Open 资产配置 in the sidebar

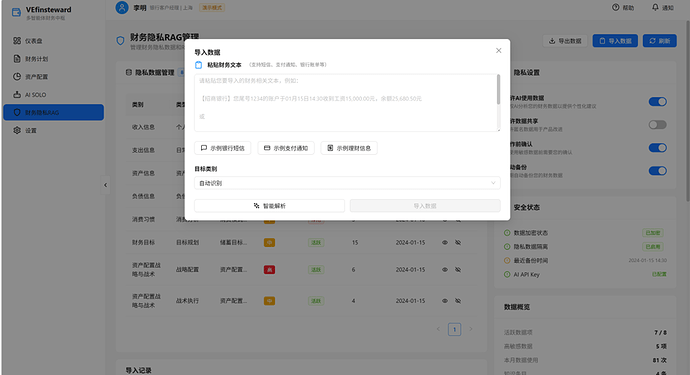pyautogui.click(x=54, y=77)
